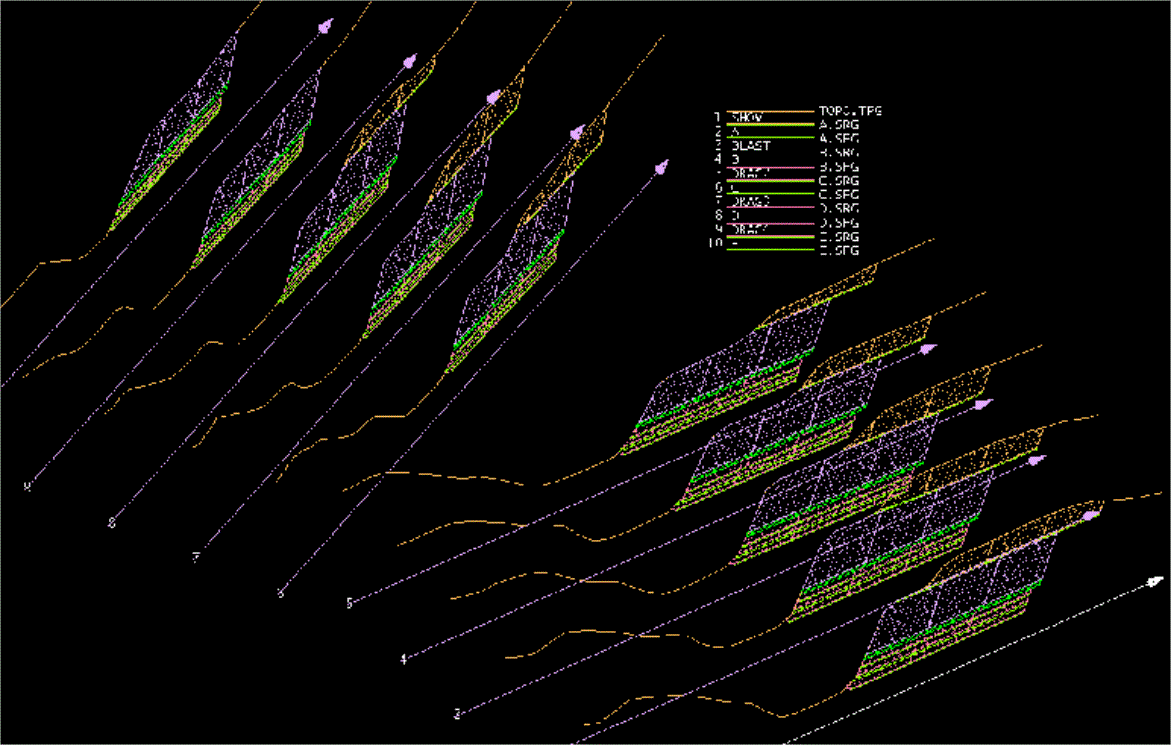The height and width of the screenshot is (745, 1171).
Task: Select the section number label 8
Action: [x=112, y=523]
